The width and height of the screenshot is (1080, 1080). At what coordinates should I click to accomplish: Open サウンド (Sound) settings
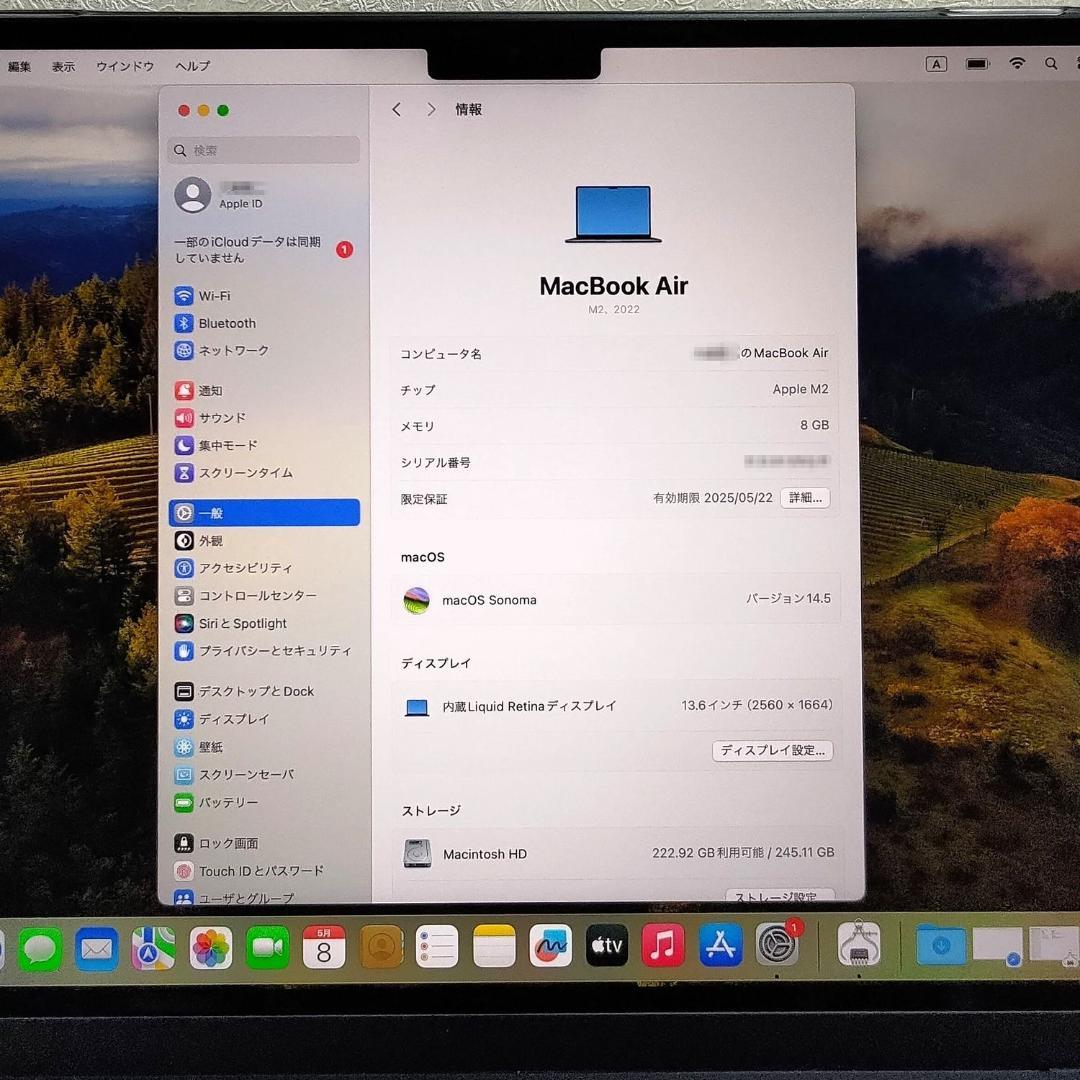[220, 418]
